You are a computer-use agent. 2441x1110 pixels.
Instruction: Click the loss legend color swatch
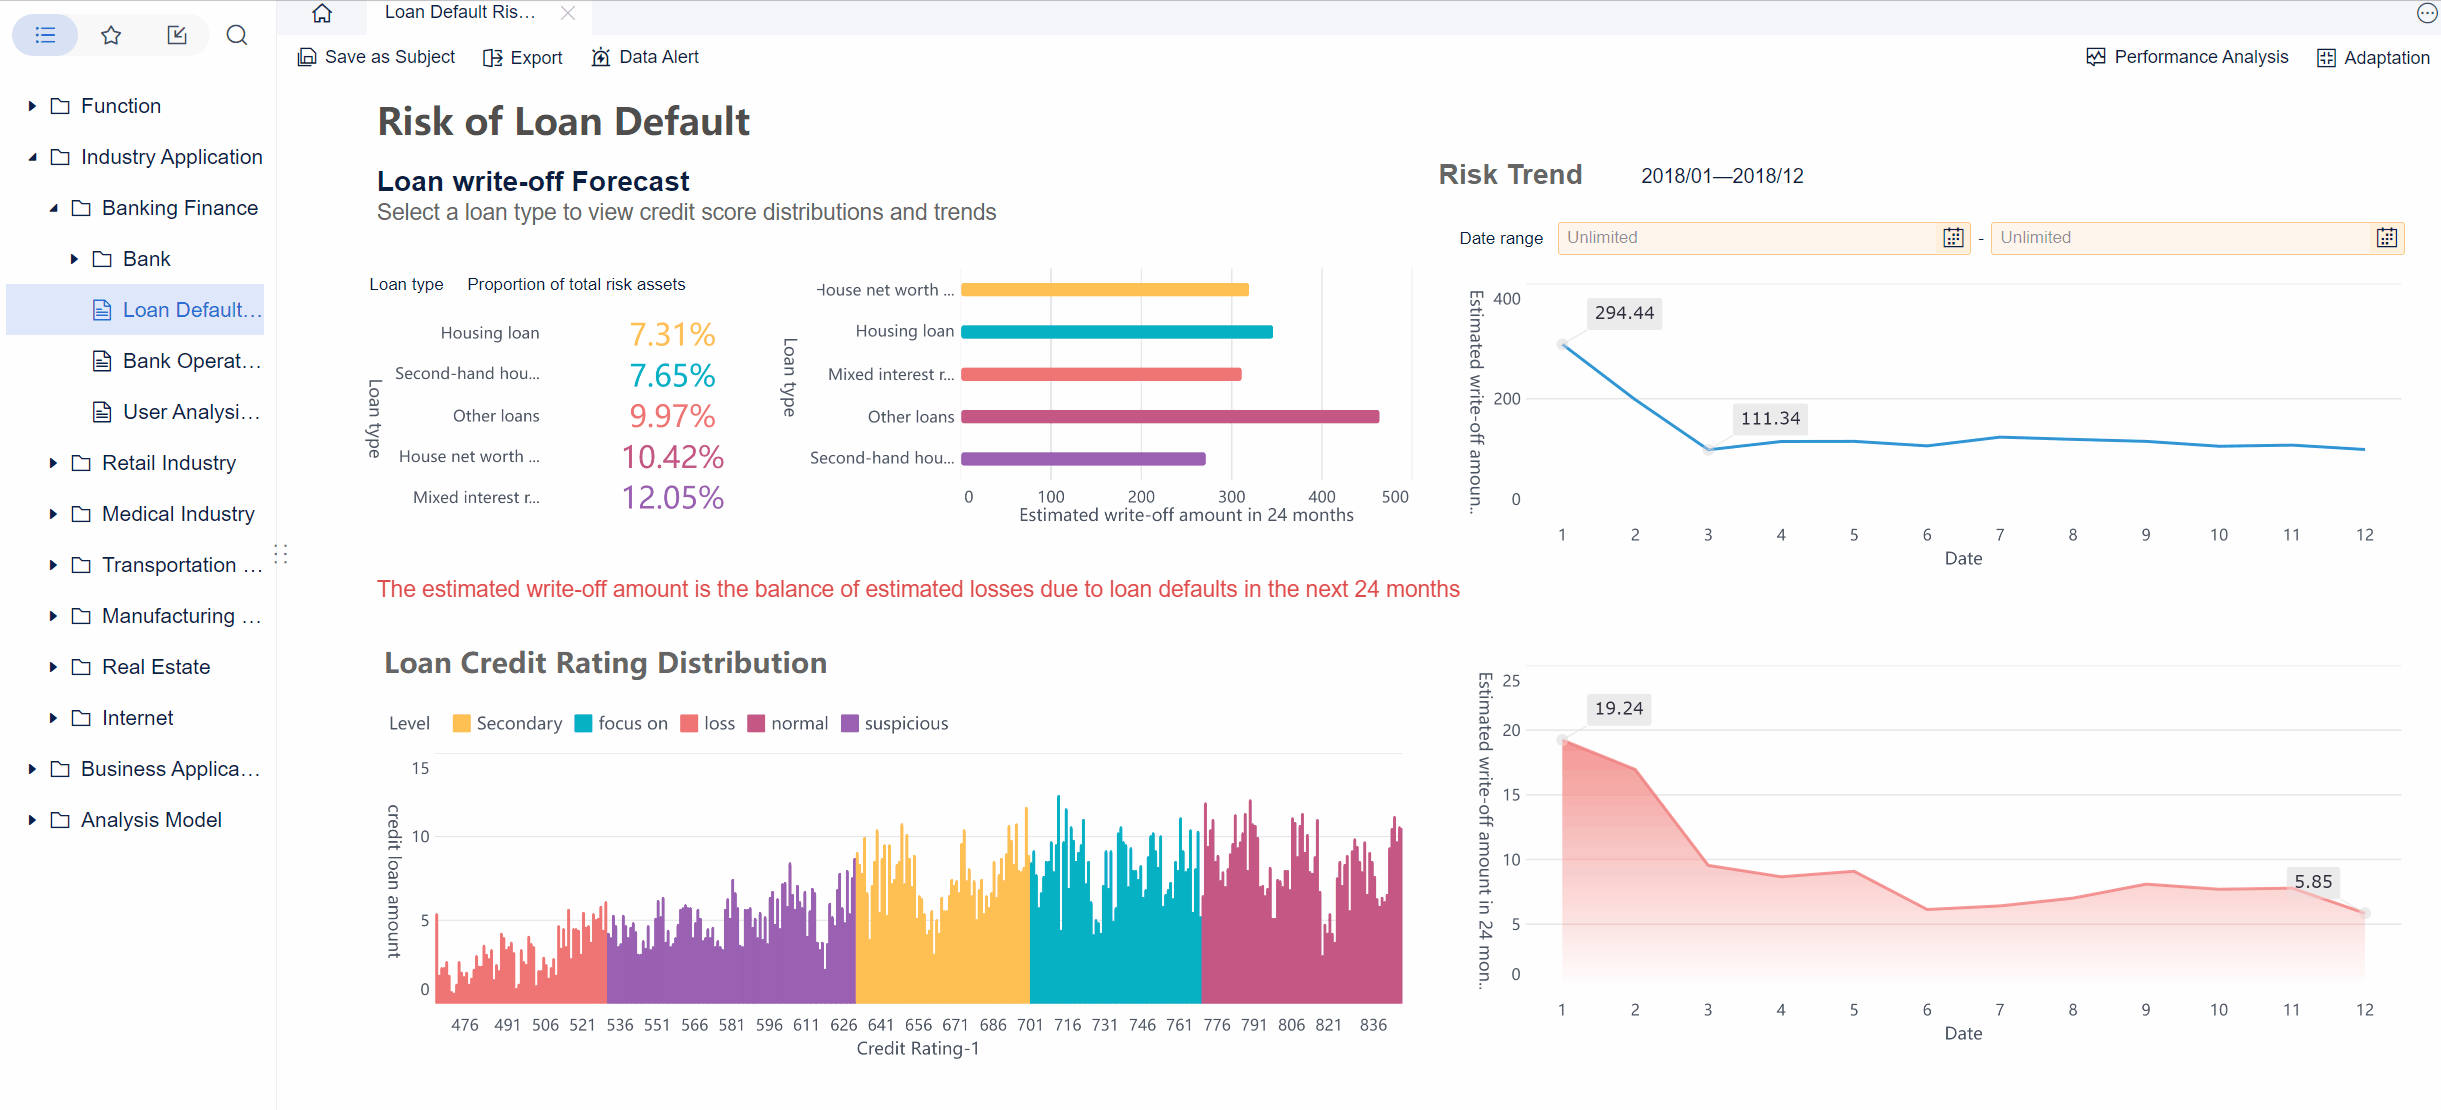point(689,723)
